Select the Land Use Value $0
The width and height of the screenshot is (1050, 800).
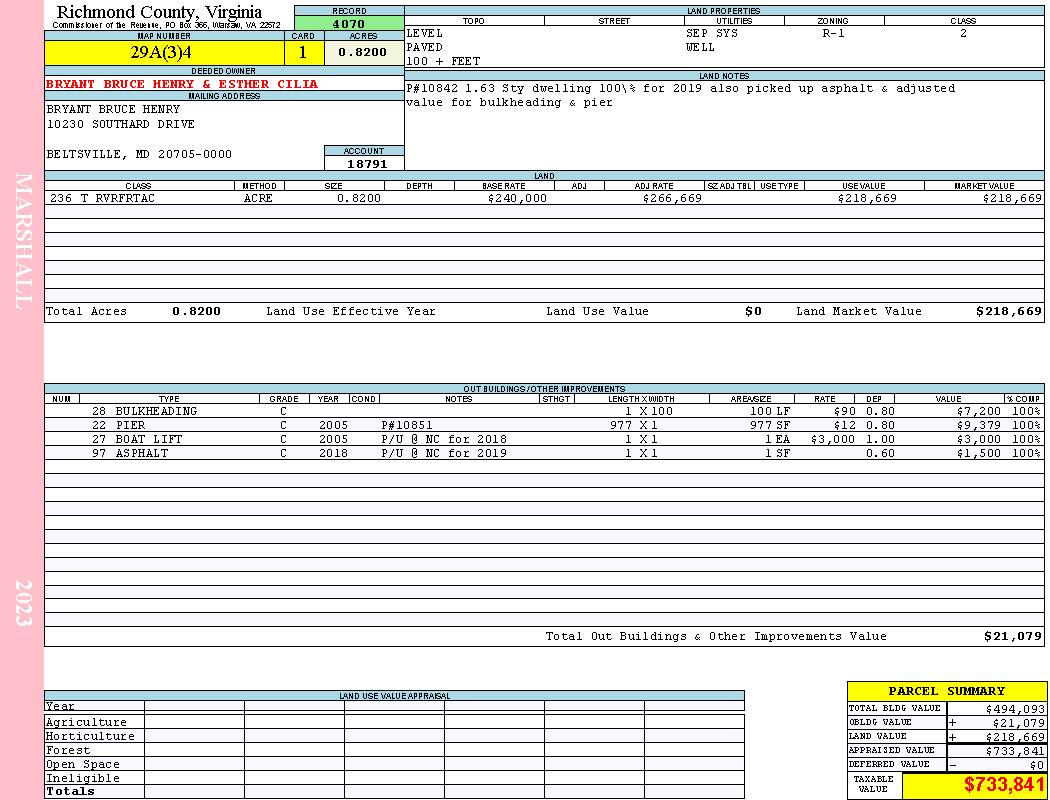(x=753, y=312)
